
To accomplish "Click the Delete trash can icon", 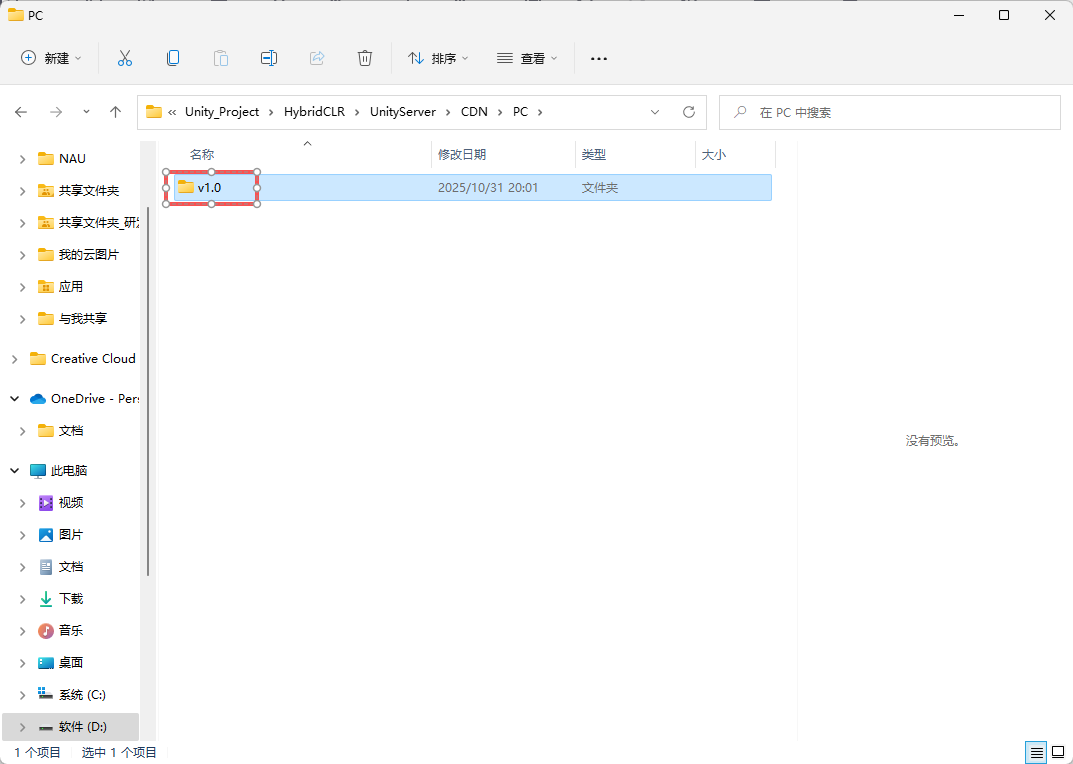I will pos(365,58).
